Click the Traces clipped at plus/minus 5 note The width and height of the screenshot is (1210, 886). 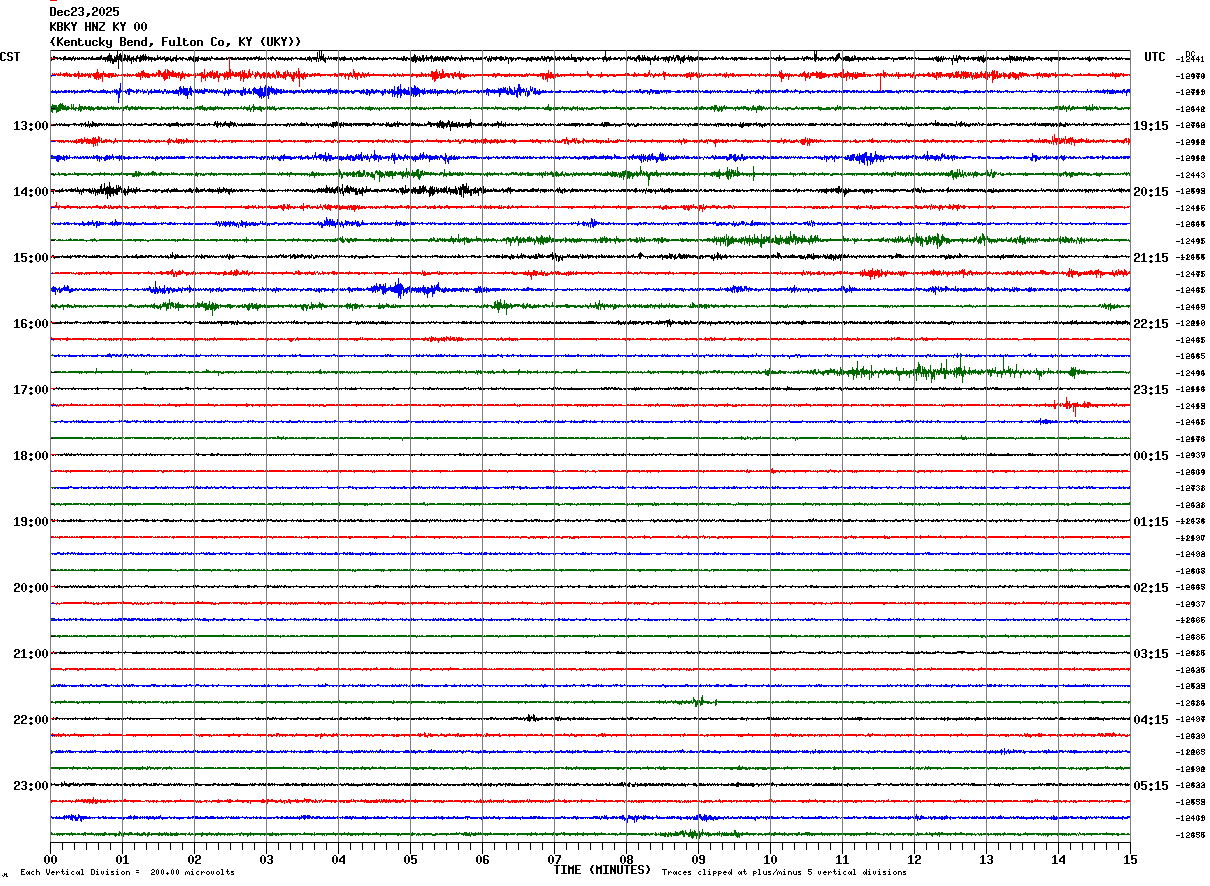click(x=784, y=873)
